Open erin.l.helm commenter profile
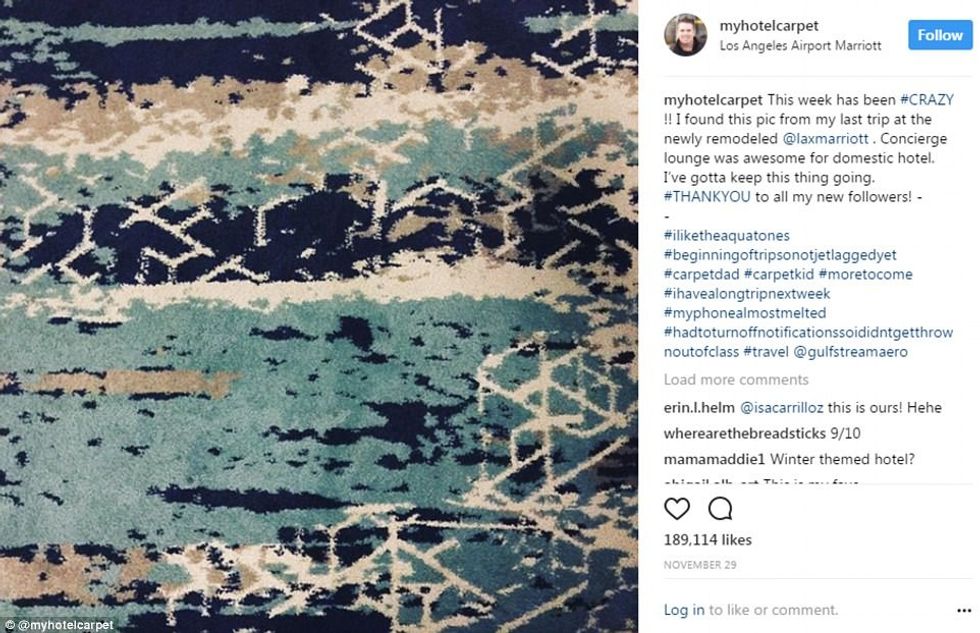980x633 pixels. pyautogui.click(x=699, y=407)
